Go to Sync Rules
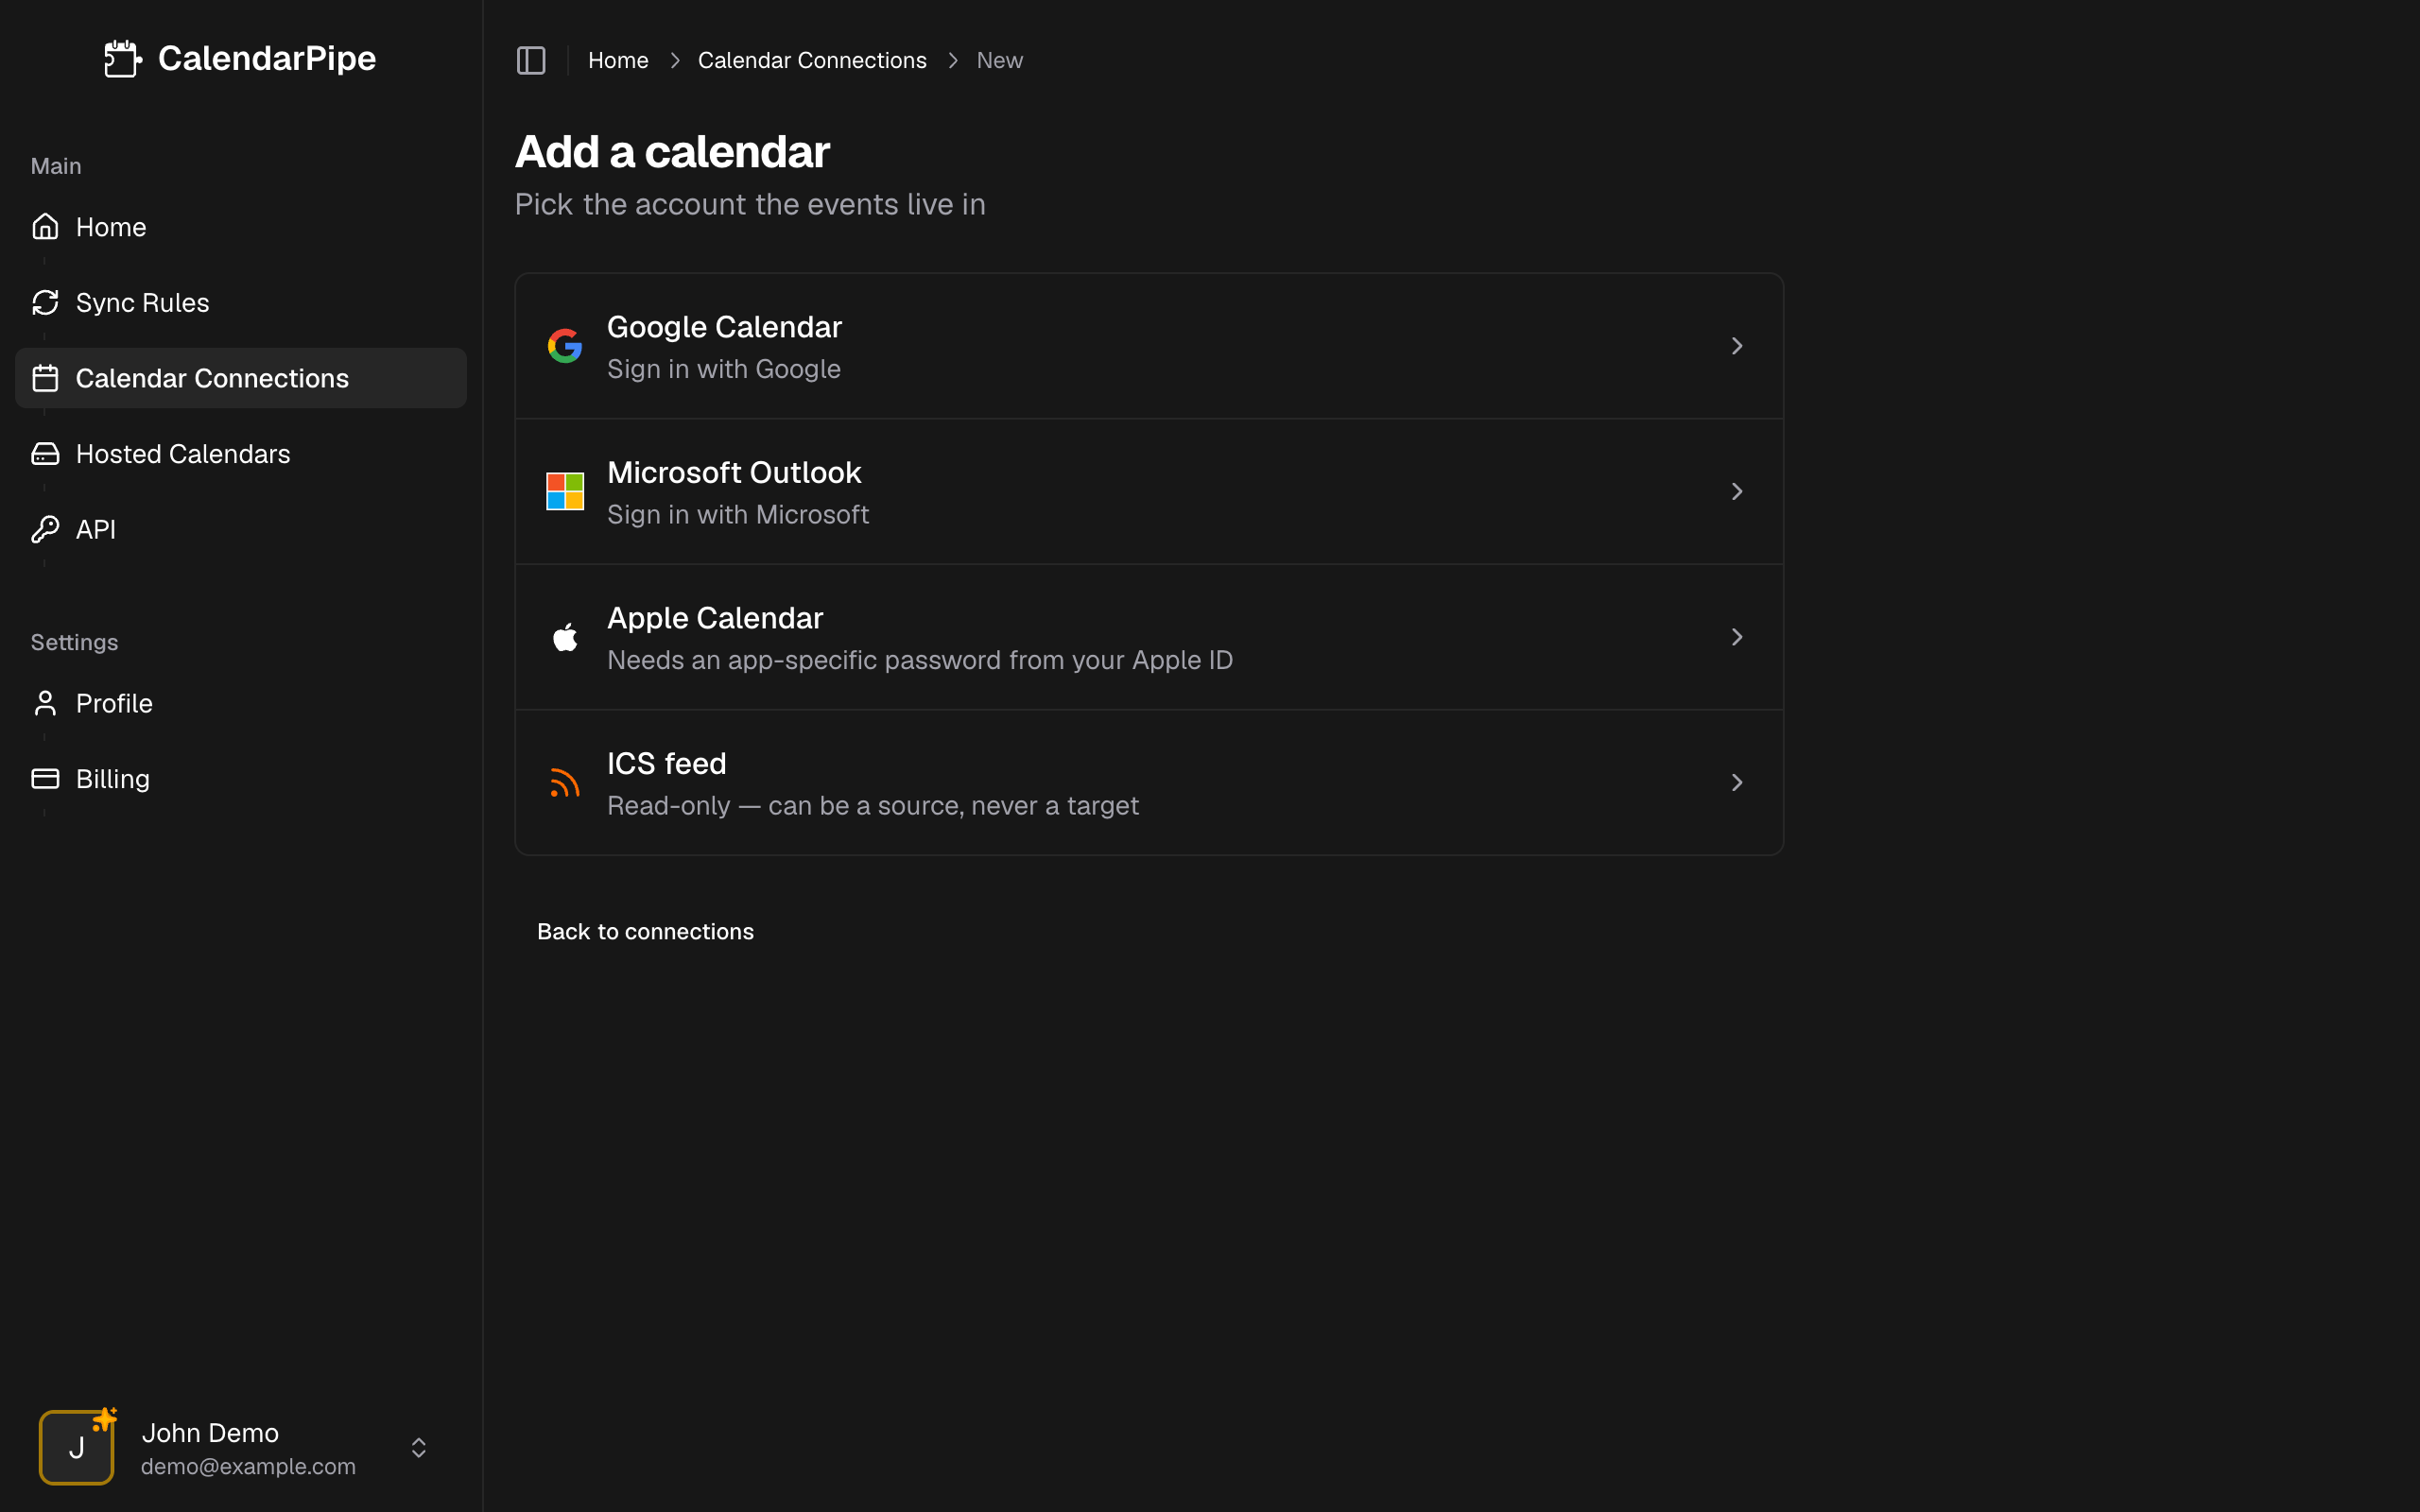 coord(241,303)
